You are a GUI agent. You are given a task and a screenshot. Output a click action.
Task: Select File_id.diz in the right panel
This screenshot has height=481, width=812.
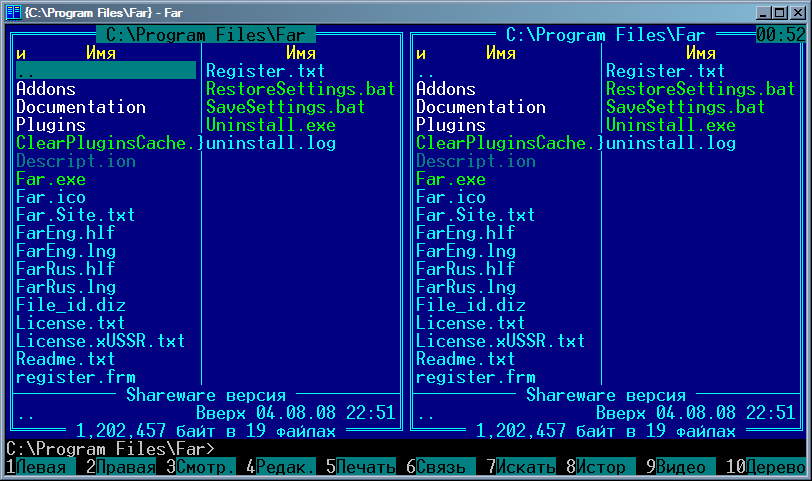471,305
